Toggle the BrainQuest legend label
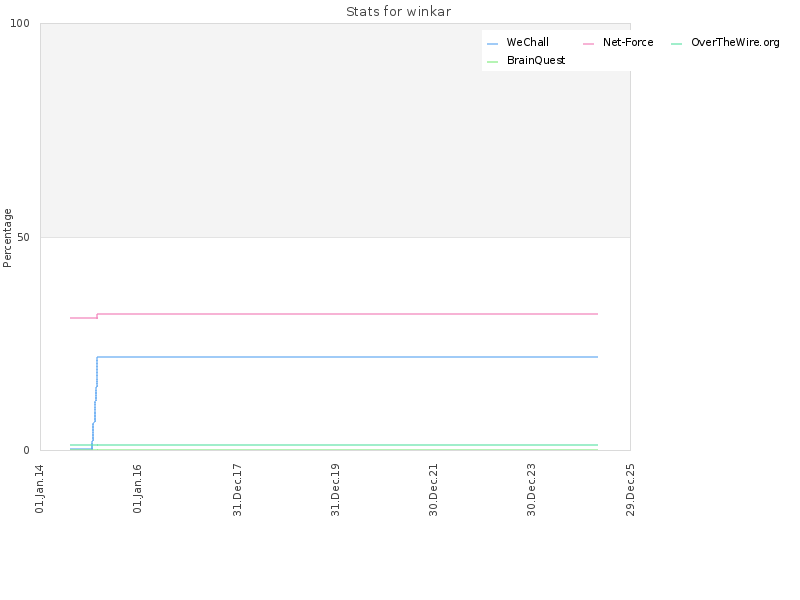The width and height of the screenshot is (800, 600). click(x=536, y=60)
